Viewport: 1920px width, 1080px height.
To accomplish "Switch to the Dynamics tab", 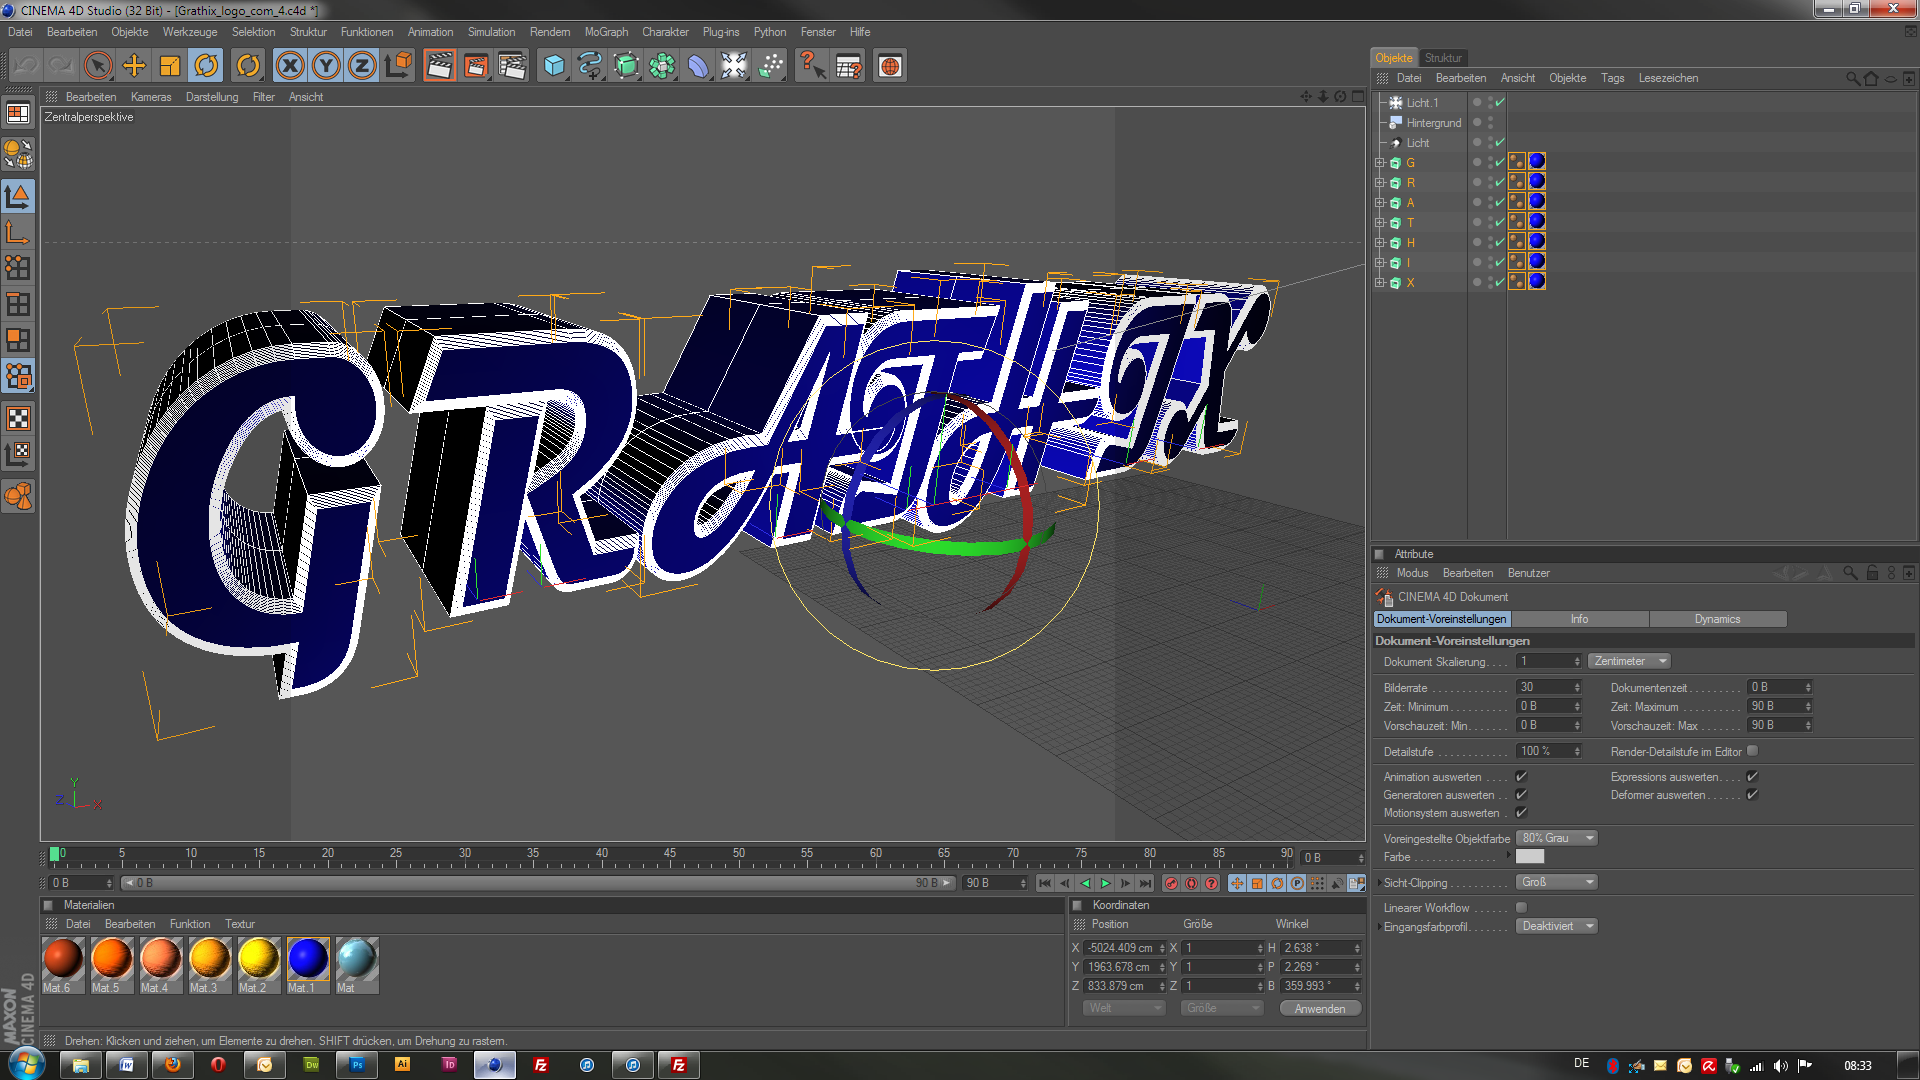I will [1717, 619].
